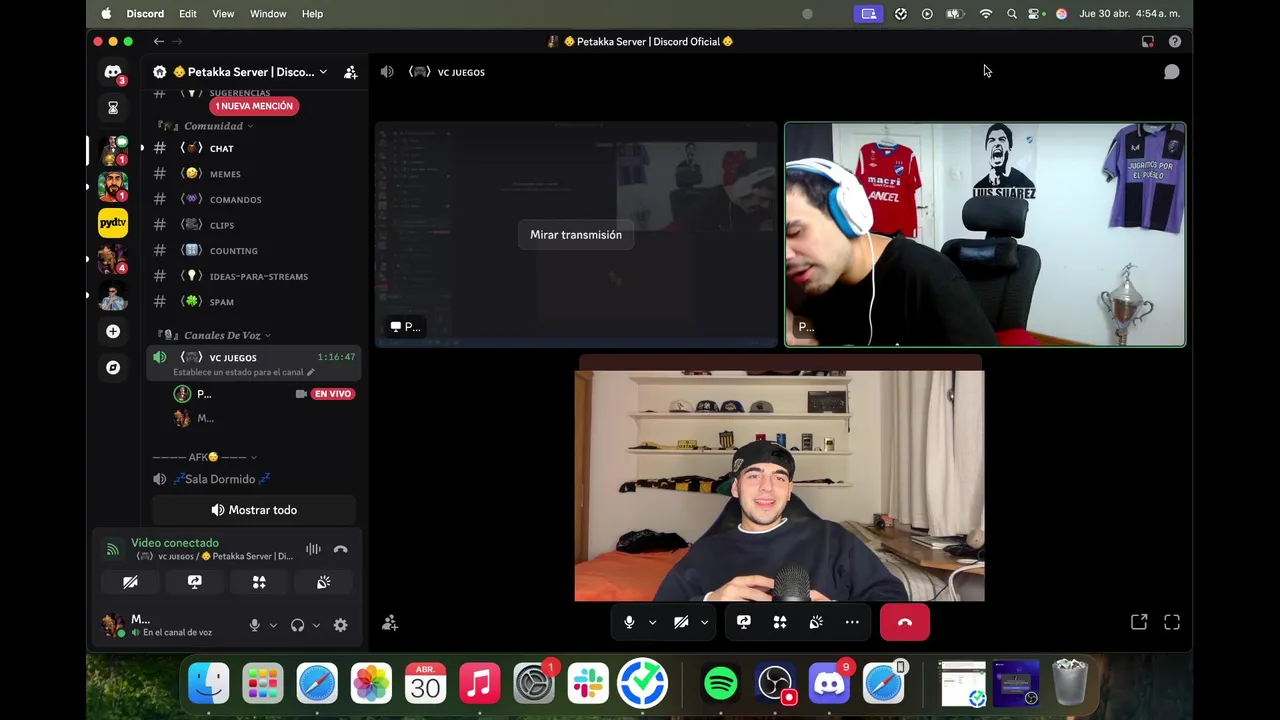Open Discord direct messages home icon
This screenshot has width=1280, height=720.
pos(113,72)
